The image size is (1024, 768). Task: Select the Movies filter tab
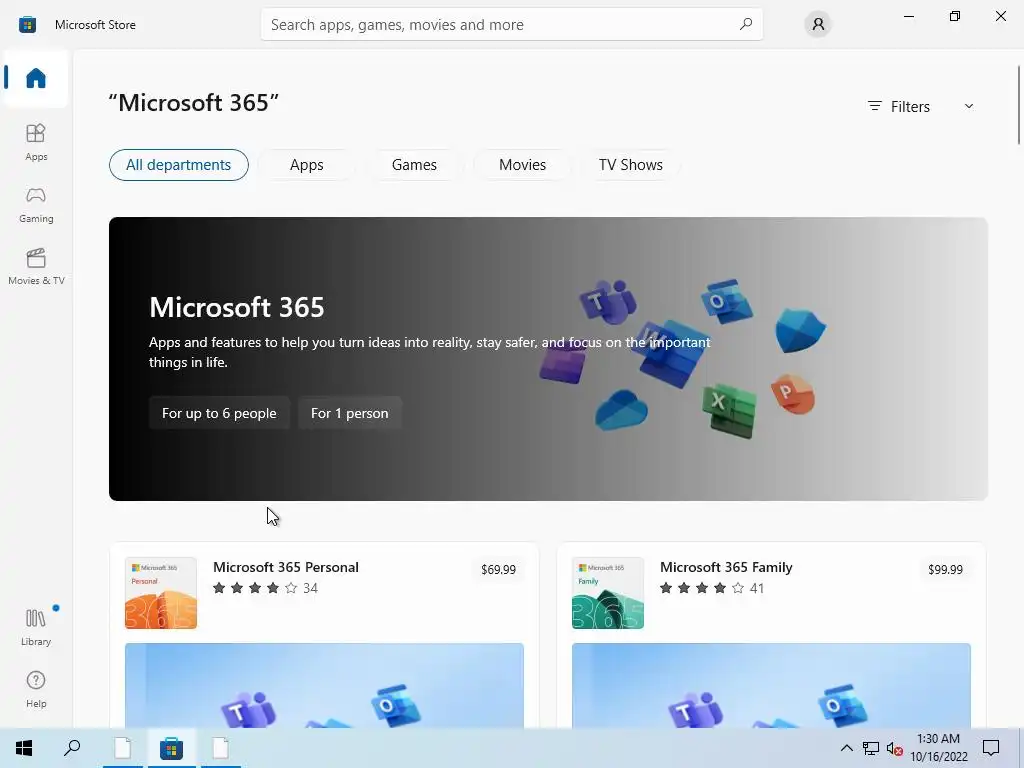(x=522, y=165)
